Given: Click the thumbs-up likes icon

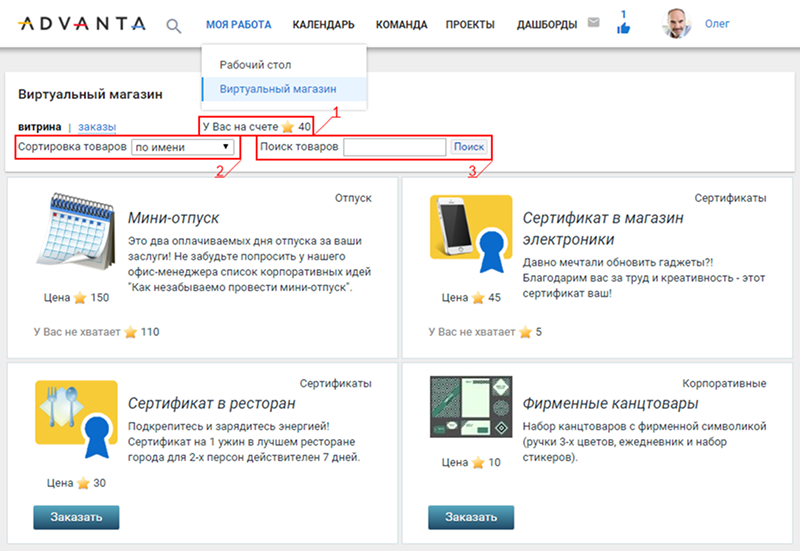Looking at the screenshot, I should [623, 28].
